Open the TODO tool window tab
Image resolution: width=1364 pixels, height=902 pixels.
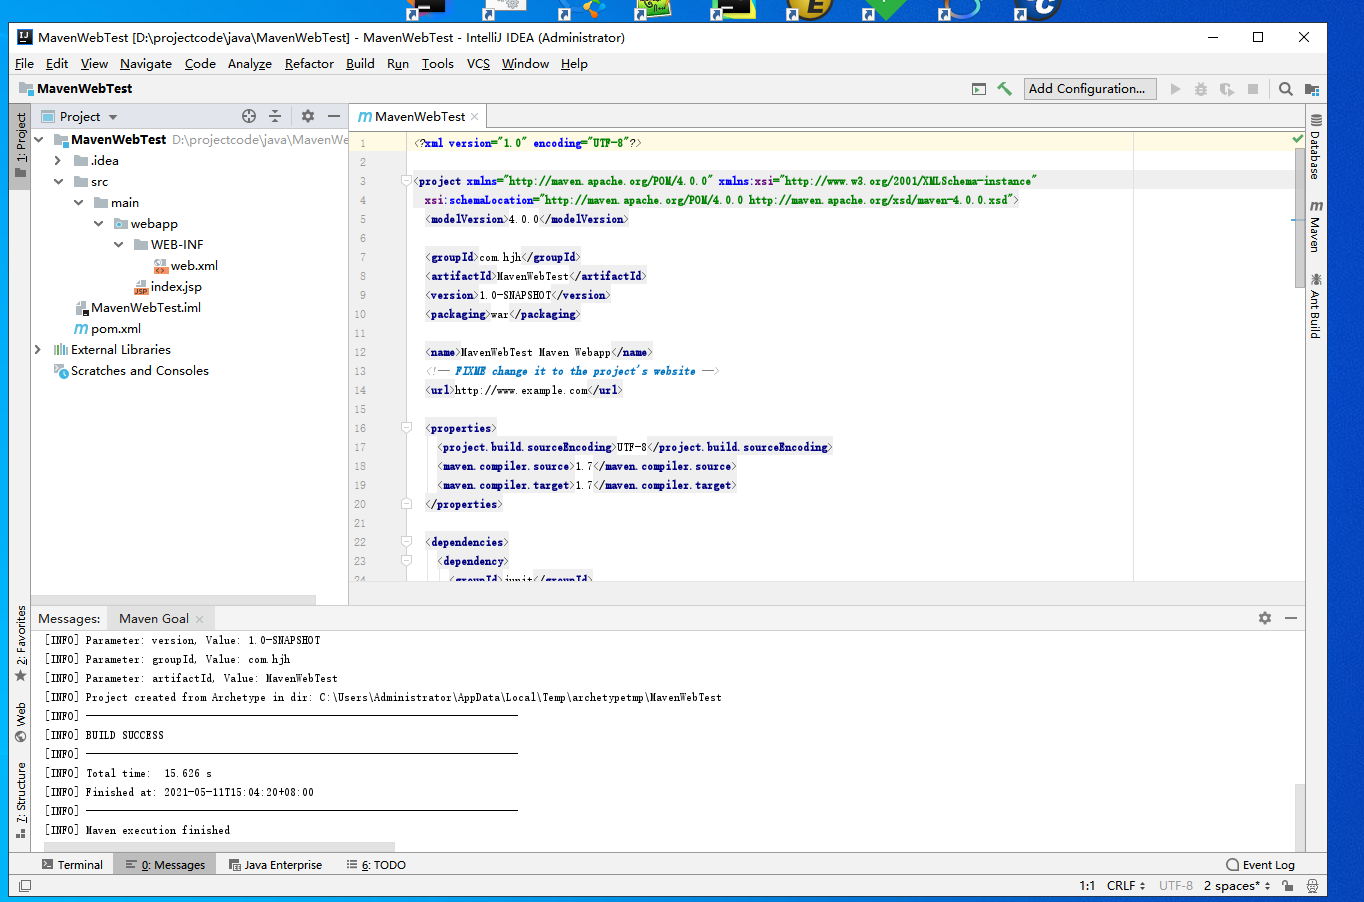pos(376,865)
